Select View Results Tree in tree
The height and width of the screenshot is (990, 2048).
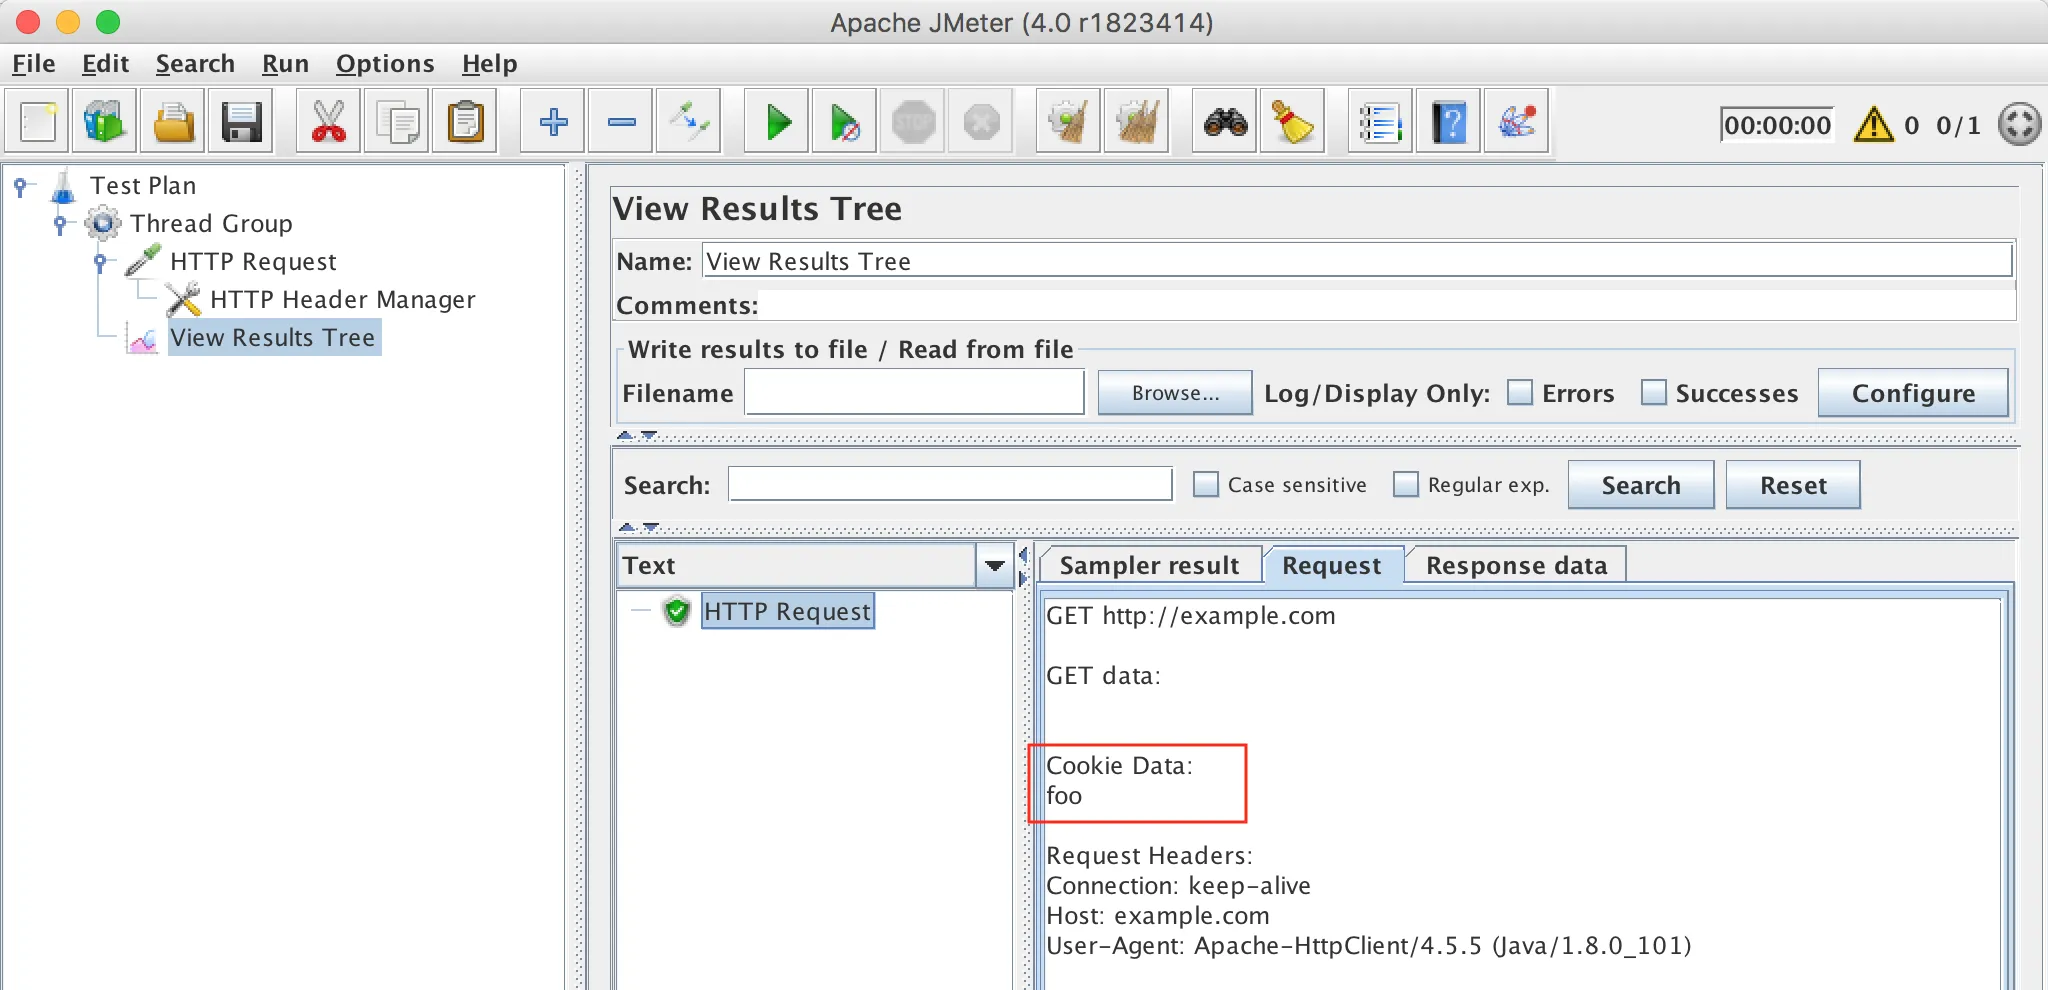(273, 338)
